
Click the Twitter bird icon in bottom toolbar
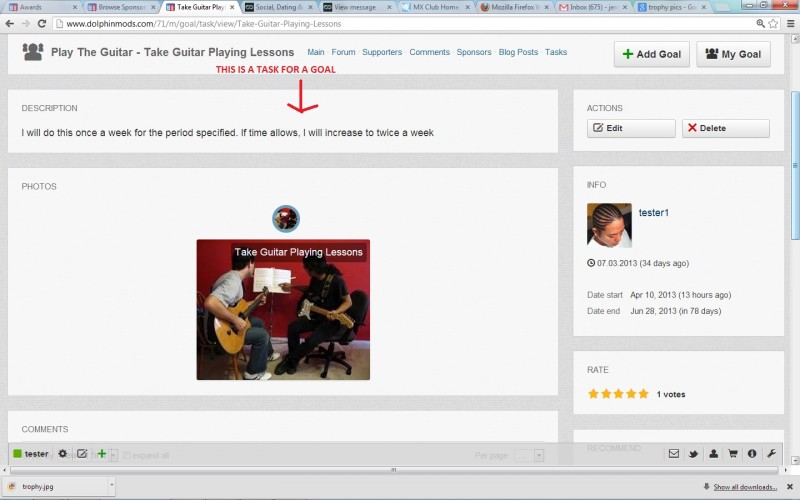pyautogui.click(x=693, y=454)
